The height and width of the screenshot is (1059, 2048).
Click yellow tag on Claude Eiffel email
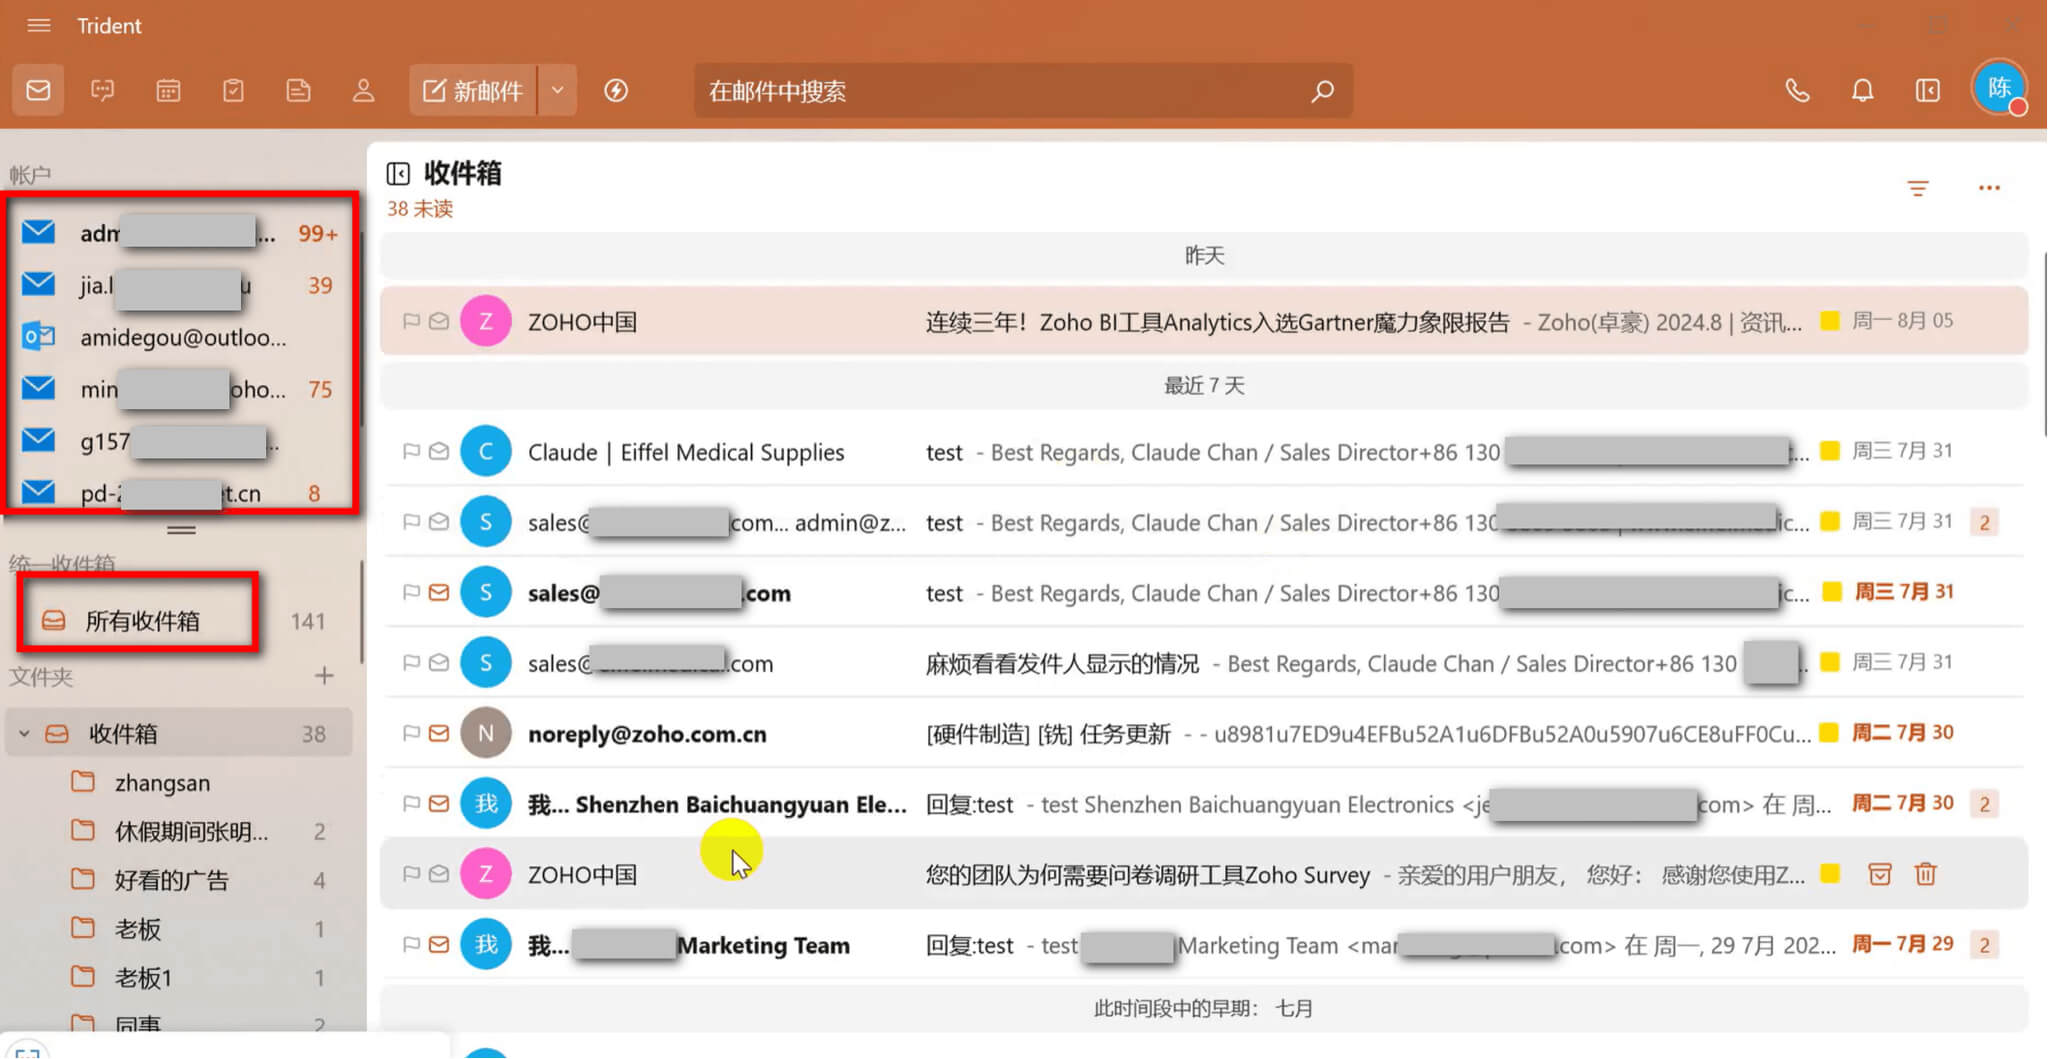click(1830, 451)
